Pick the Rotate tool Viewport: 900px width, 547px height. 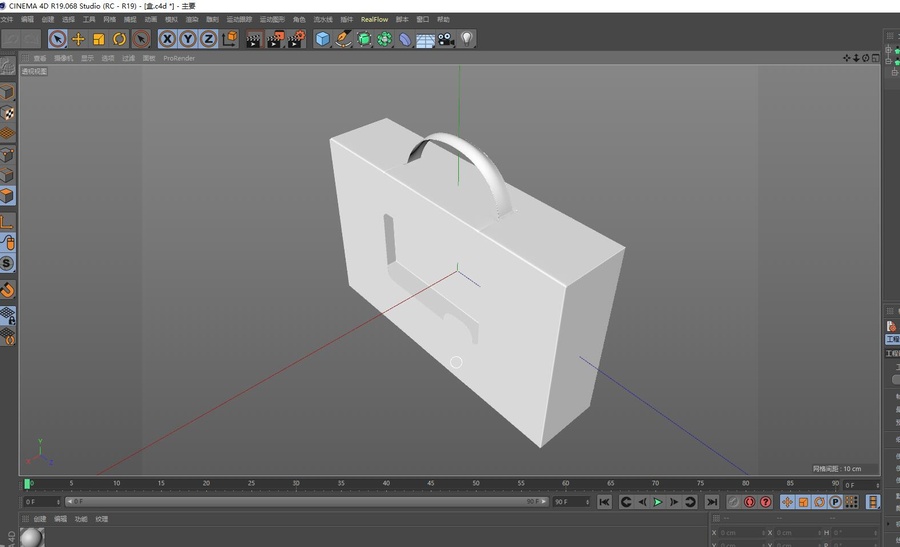point(119,39)
